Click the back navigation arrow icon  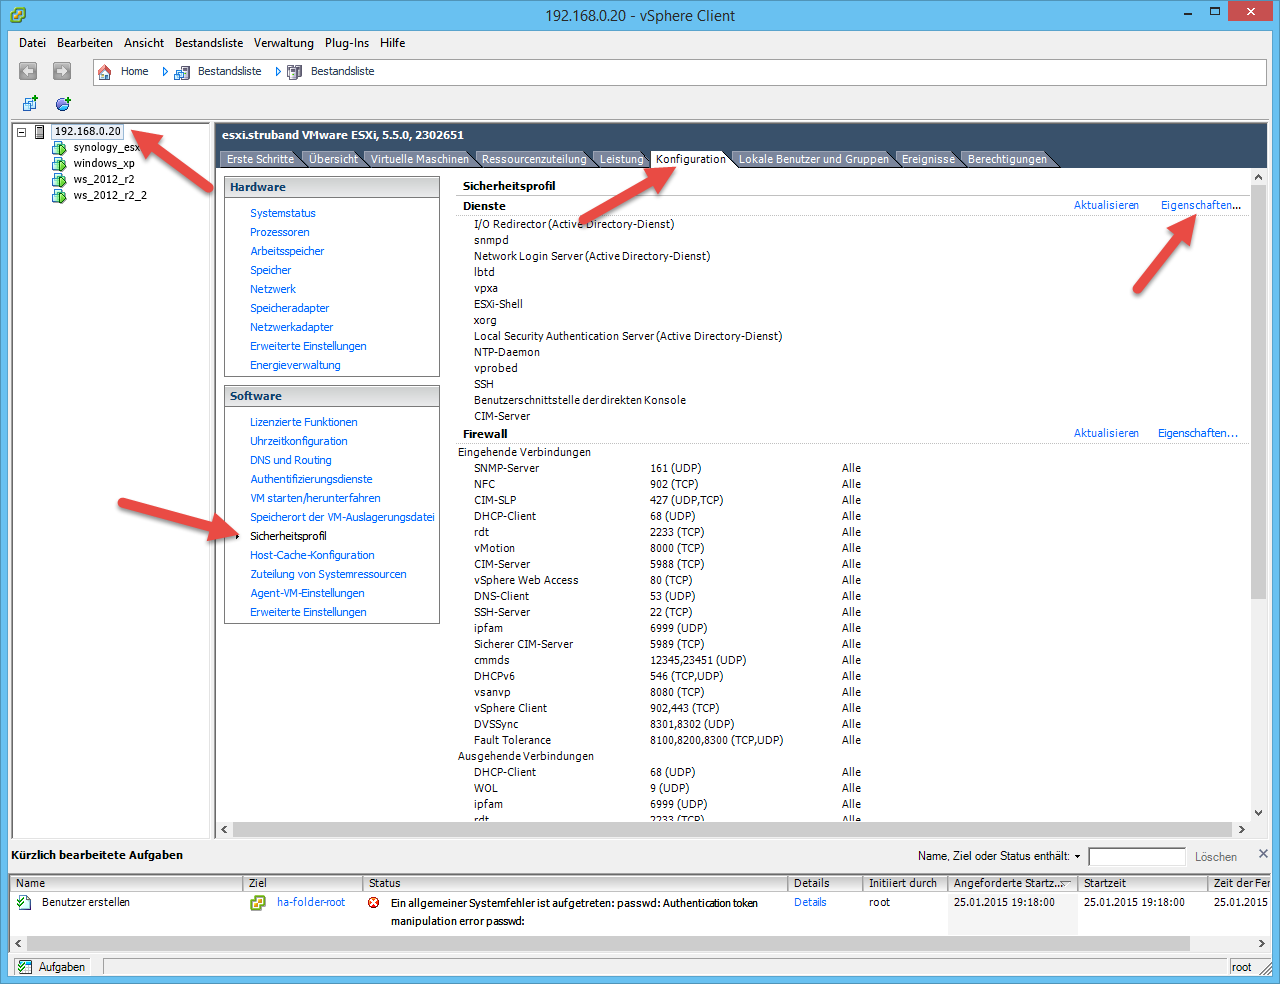click(x=28, y=71)
